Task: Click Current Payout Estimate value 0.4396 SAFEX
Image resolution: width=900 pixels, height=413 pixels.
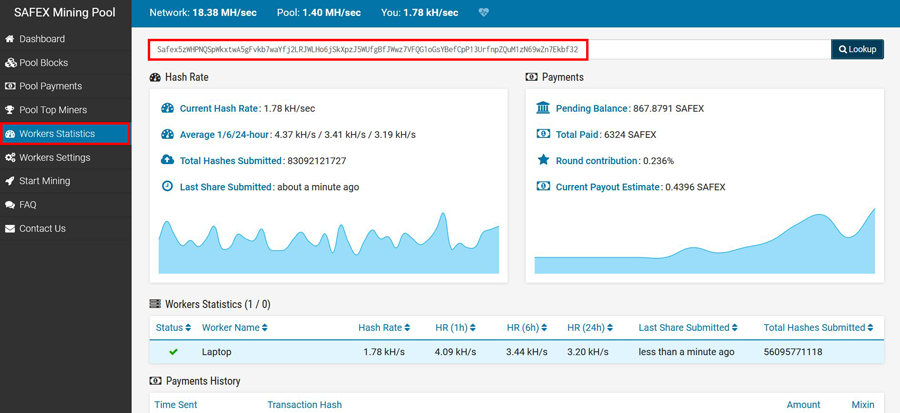Action: tap(695, 187)
